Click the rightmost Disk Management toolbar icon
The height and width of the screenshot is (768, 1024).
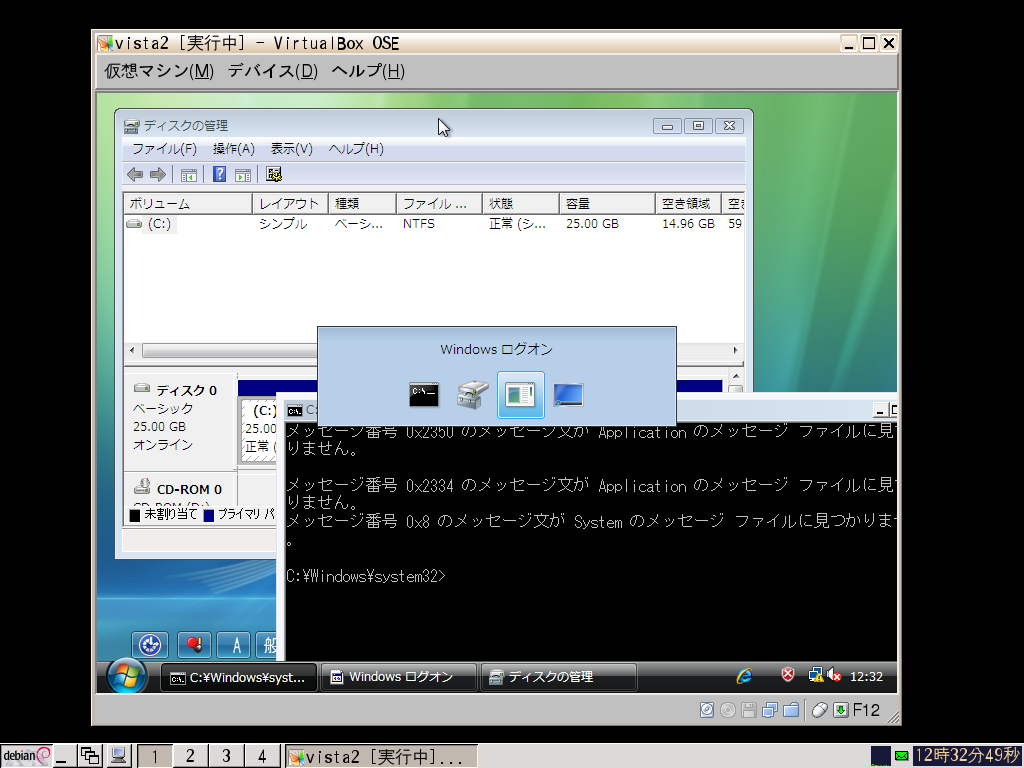click(x=274, y=174)
